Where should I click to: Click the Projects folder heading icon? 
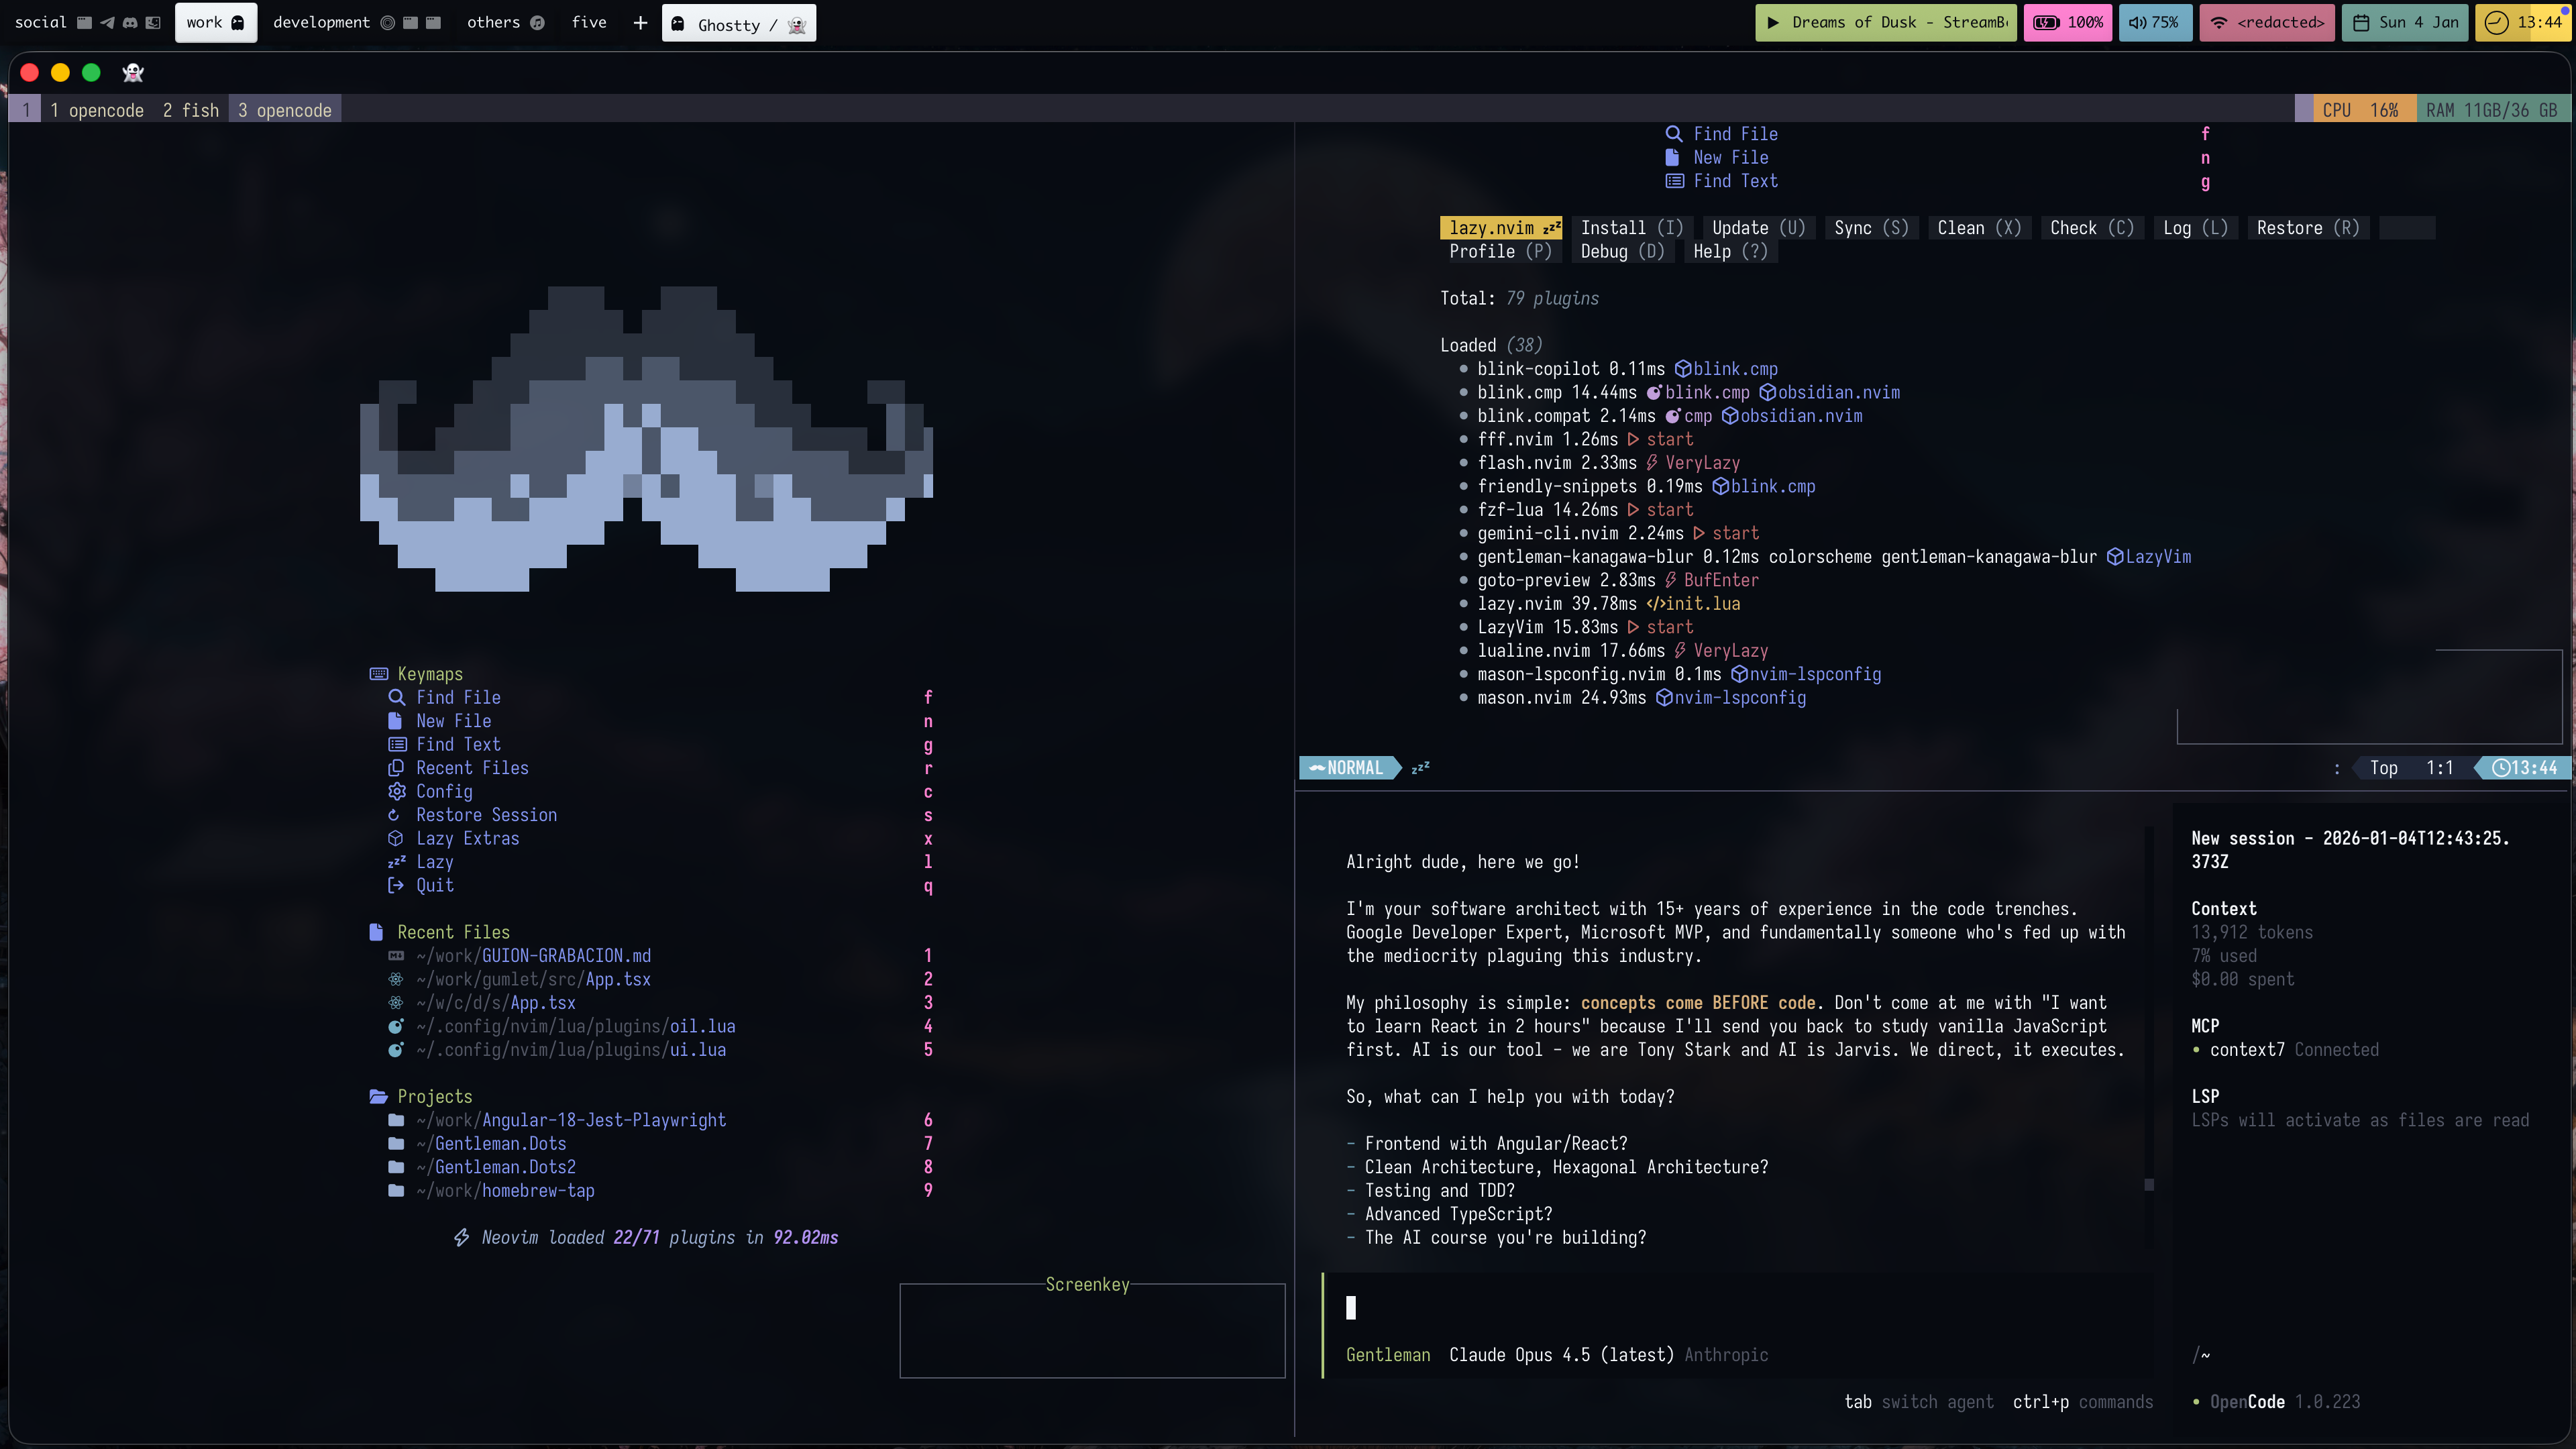[x=378, y=1096]
